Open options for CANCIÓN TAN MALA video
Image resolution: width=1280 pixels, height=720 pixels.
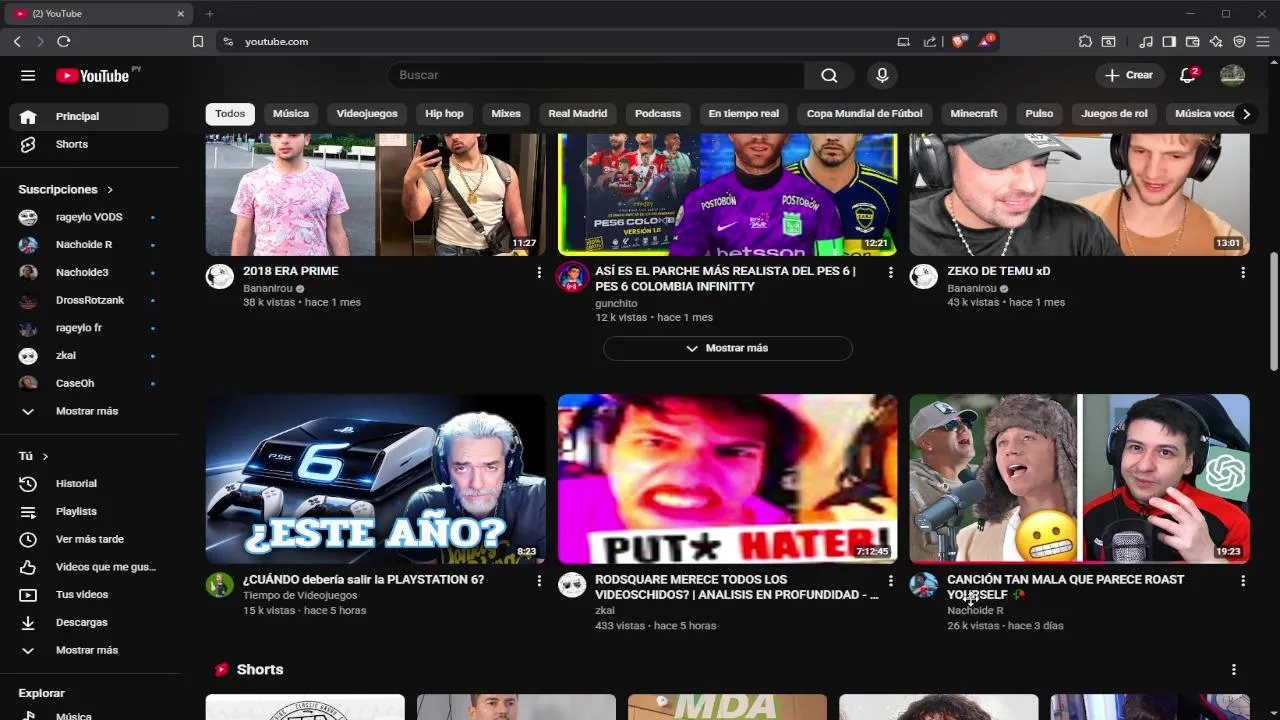(x=1243, y=580)
